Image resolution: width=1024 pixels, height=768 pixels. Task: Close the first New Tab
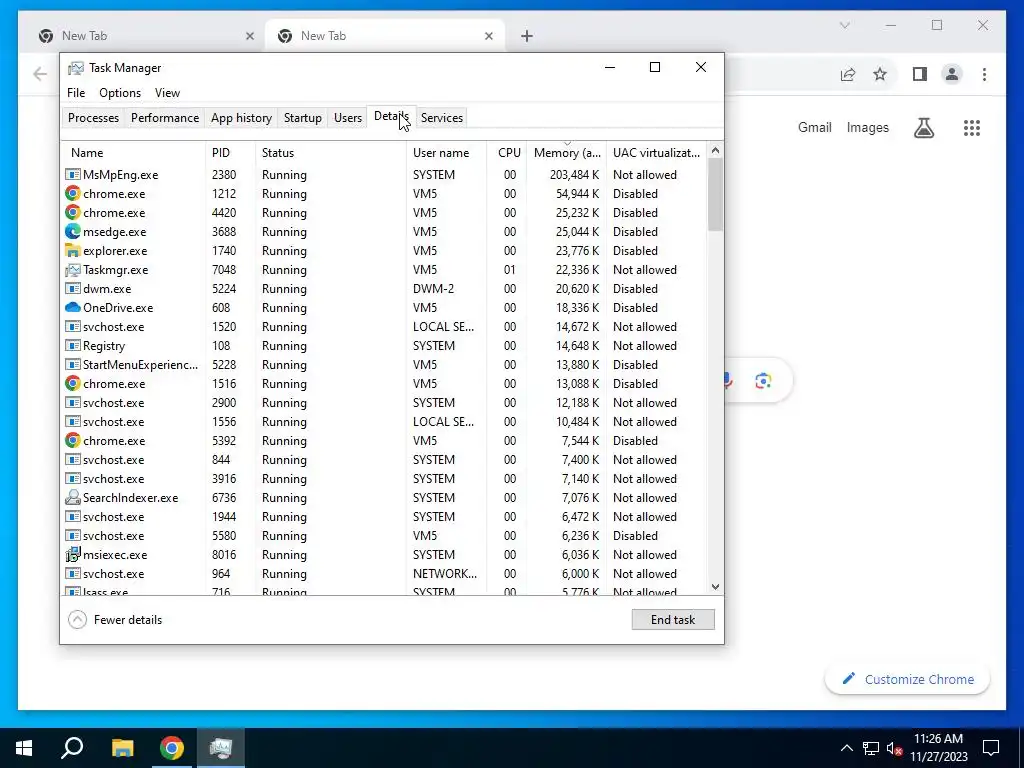point(249,36)
